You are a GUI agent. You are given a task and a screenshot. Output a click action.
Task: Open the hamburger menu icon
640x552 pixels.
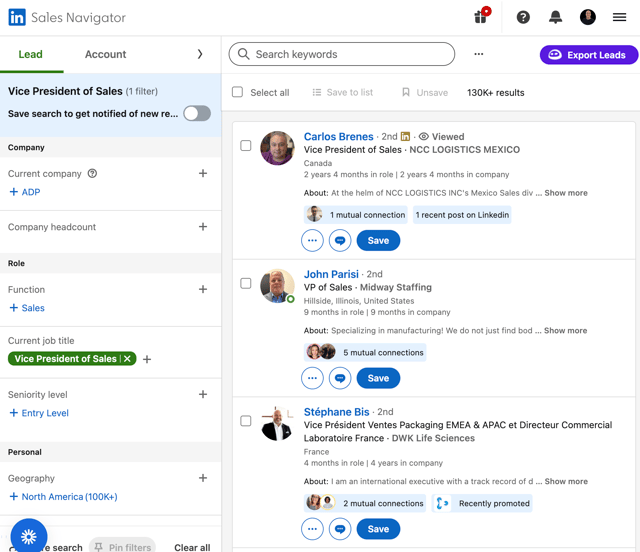coord(619,17)
